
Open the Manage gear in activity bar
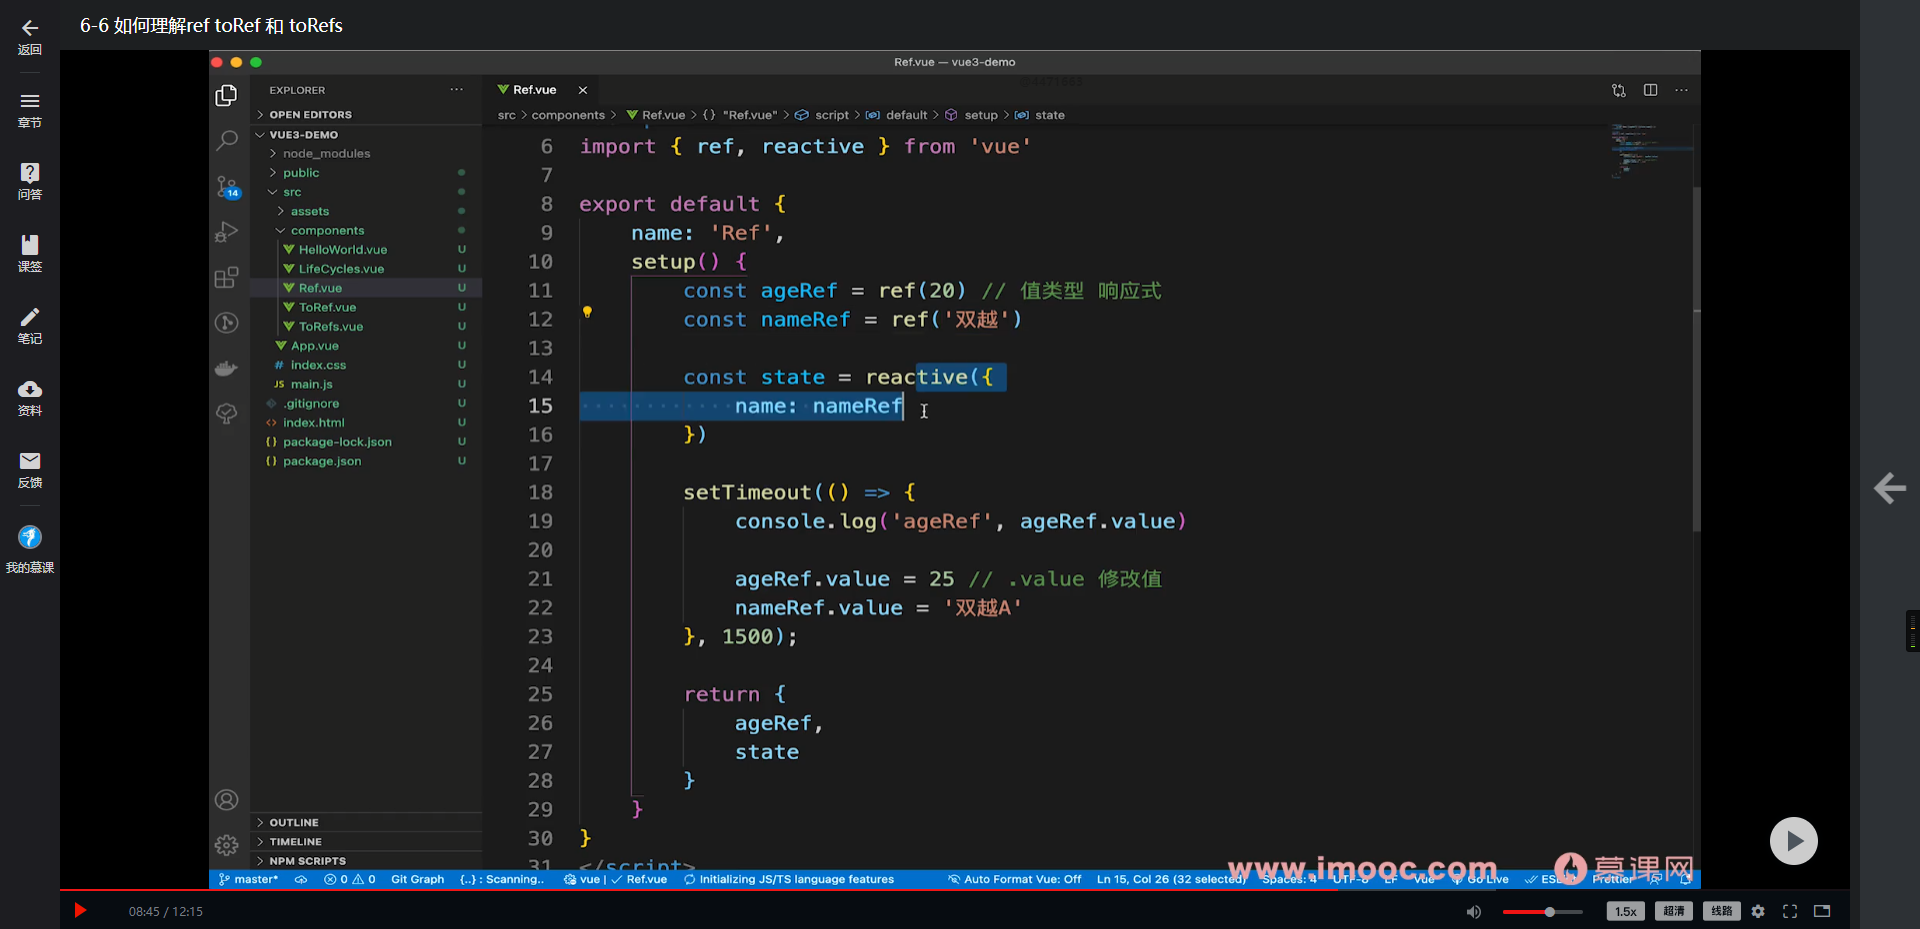227,845
